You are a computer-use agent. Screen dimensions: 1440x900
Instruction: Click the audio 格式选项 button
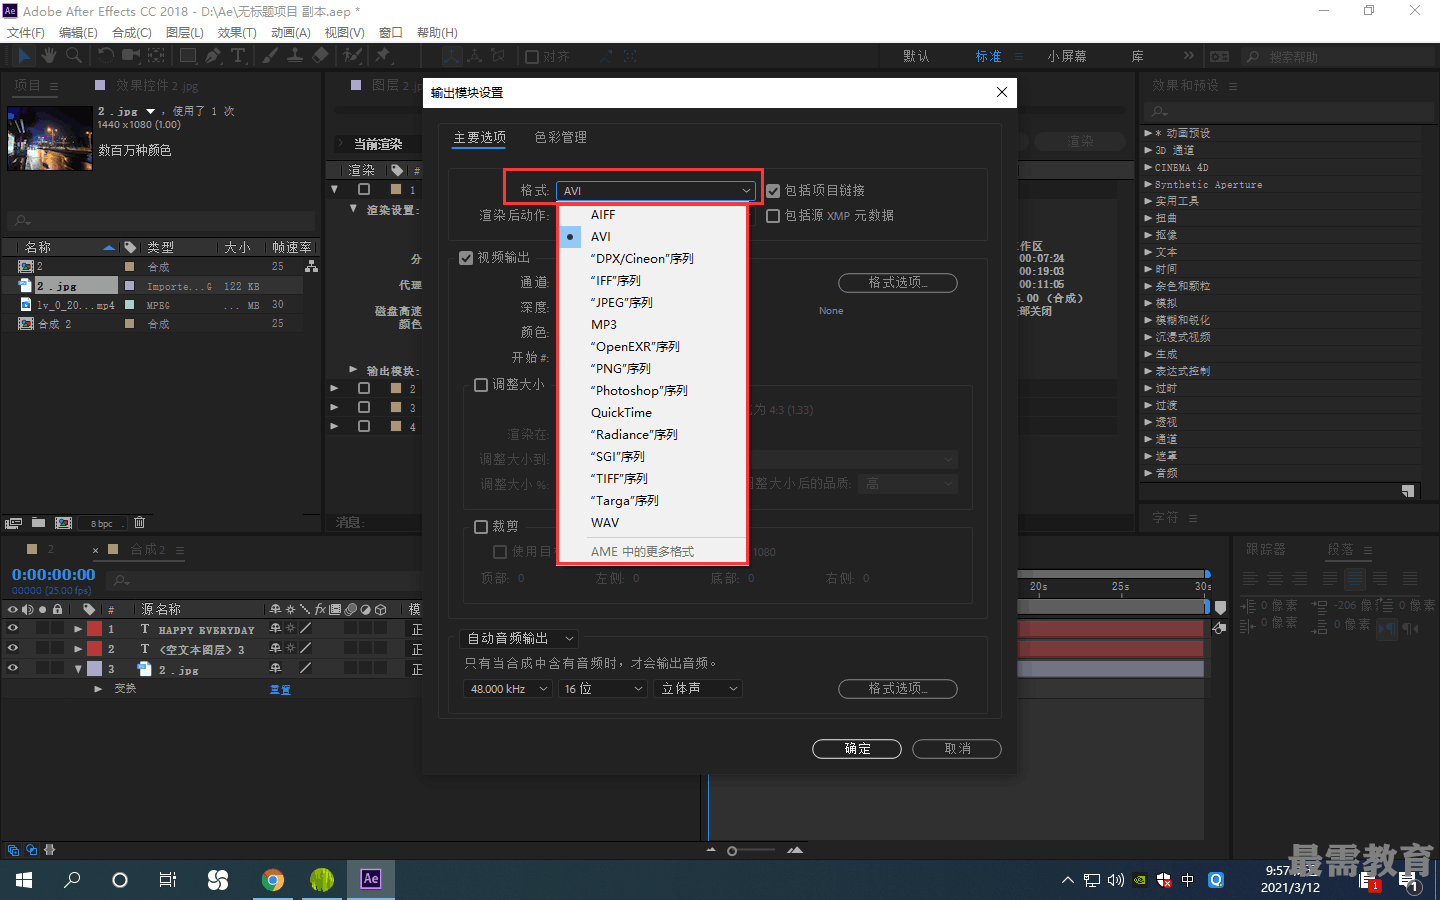(x=897, y=689)
